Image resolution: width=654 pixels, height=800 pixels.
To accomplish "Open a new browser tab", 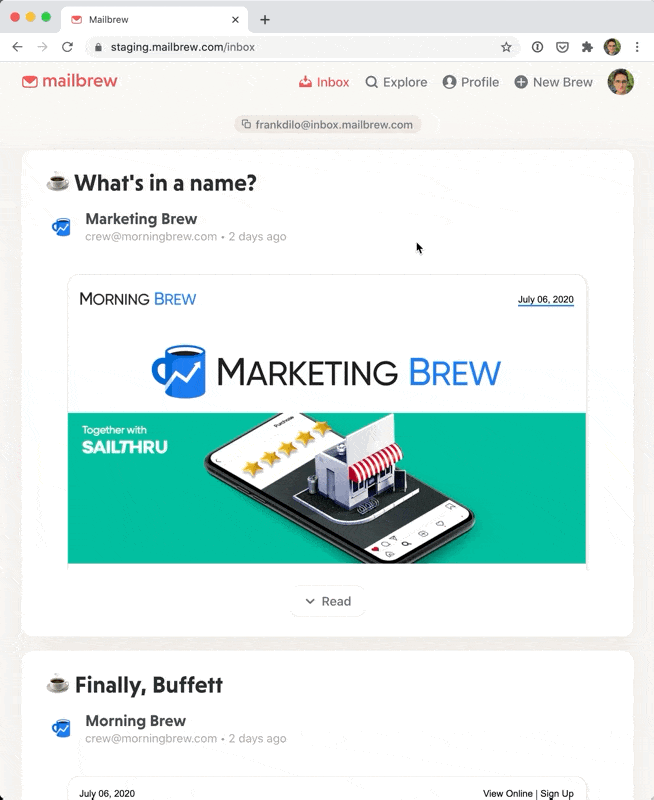I will click(x=265, y=19).
